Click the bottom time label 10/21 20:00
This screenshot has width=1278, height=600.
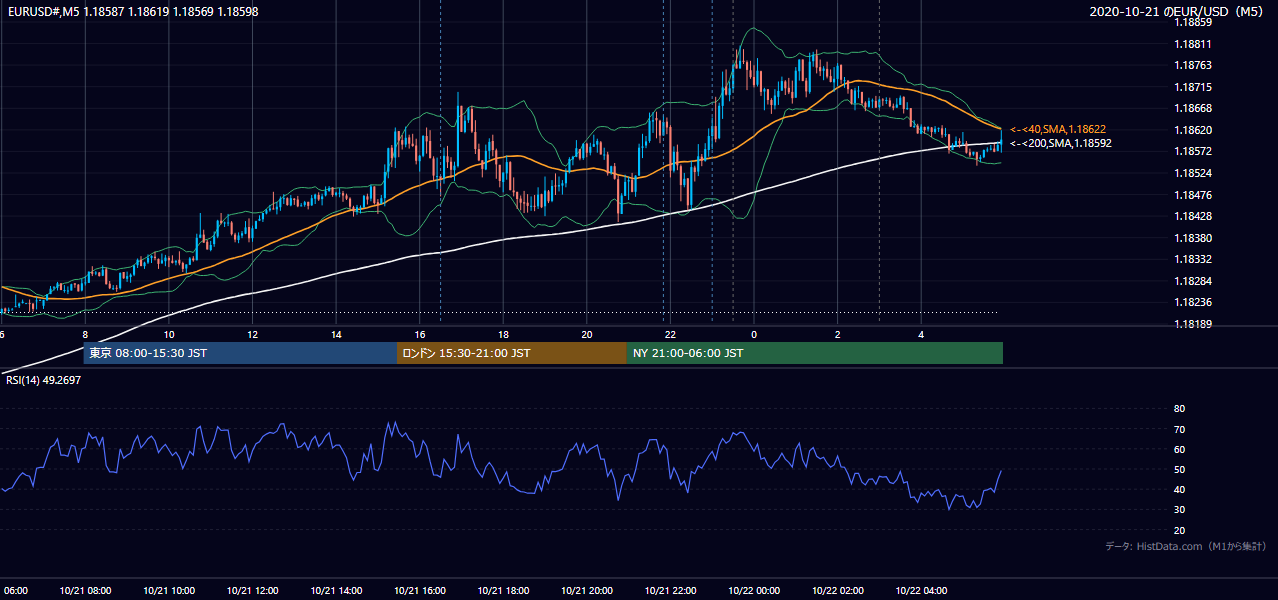(586, 591)
